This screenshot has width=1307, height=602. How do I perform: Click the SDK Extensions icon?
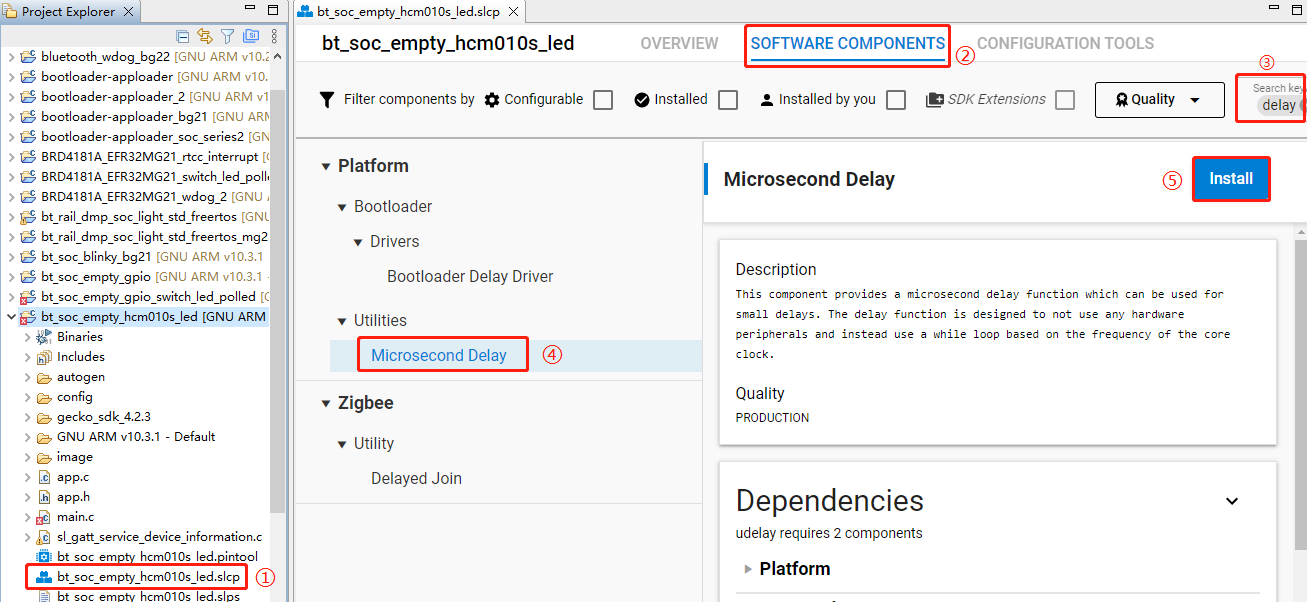[x=936, y=99]
